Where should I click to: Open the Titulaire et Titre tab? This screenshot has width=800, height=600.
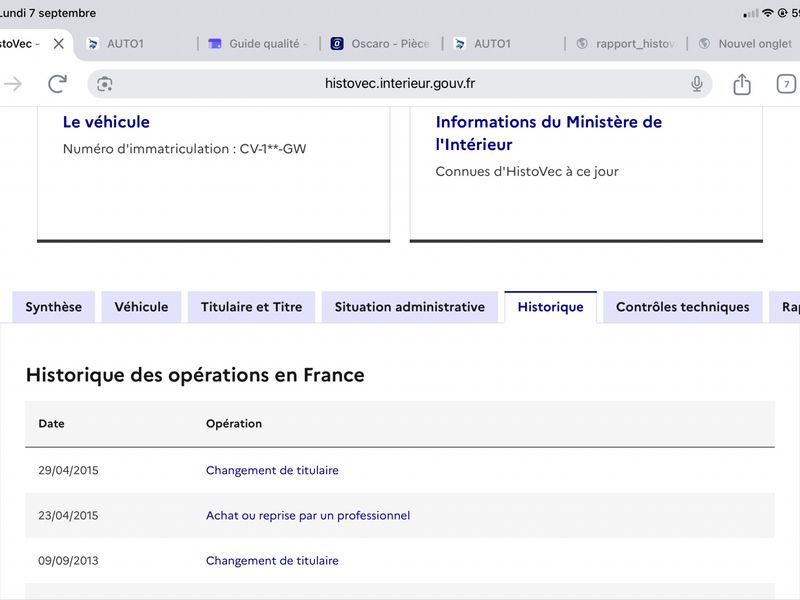pos(252,307)
